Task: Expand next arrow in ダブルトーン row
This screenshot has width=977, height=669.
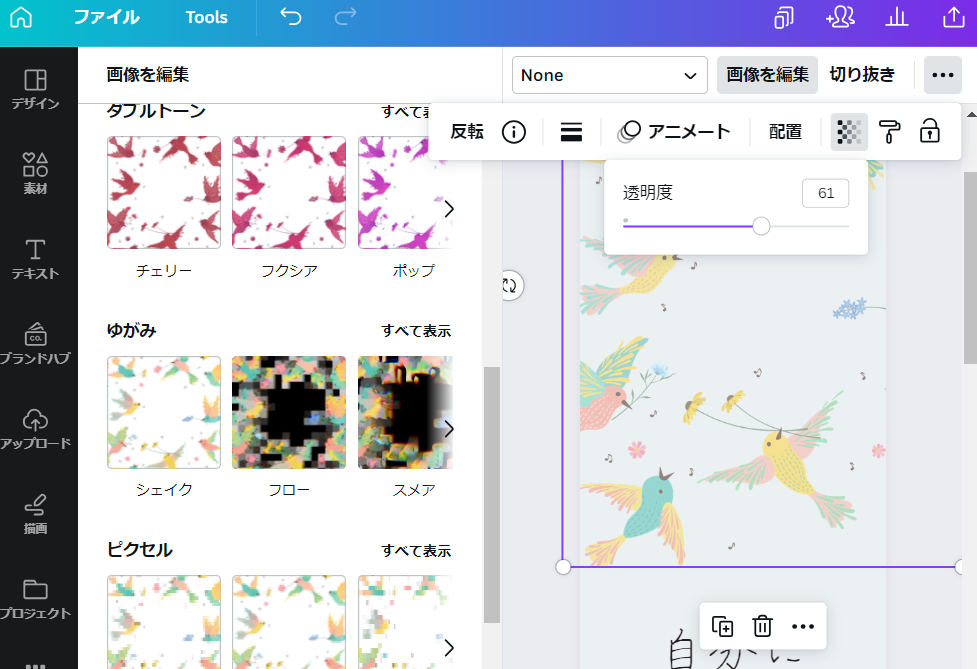Action: [x=449, y=209]
